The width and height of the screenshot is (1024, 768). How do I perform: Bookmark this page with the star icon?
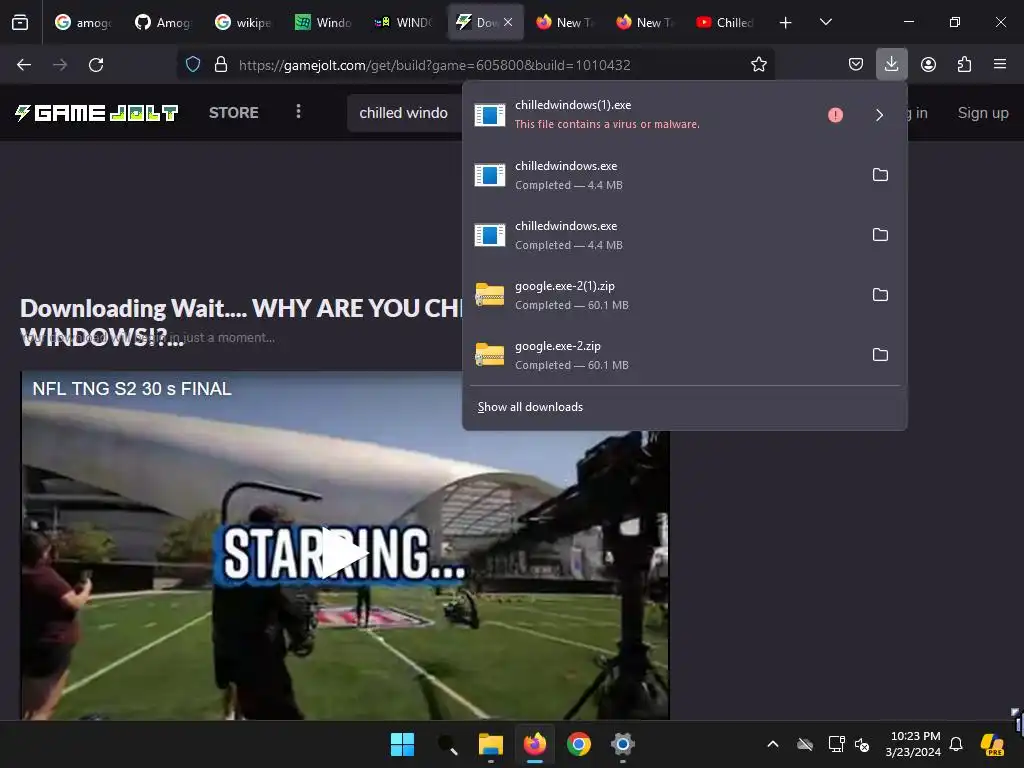click(x=758, y=64)
